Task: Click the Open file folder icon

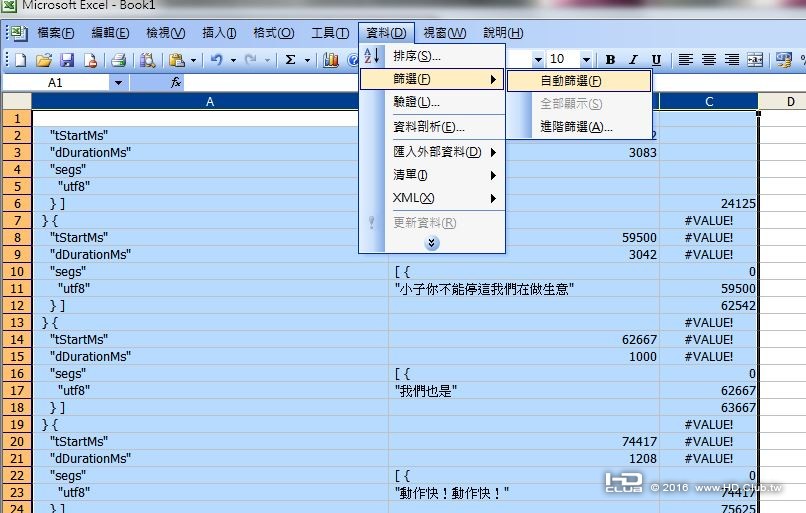Action: click(x=44, y=60)
